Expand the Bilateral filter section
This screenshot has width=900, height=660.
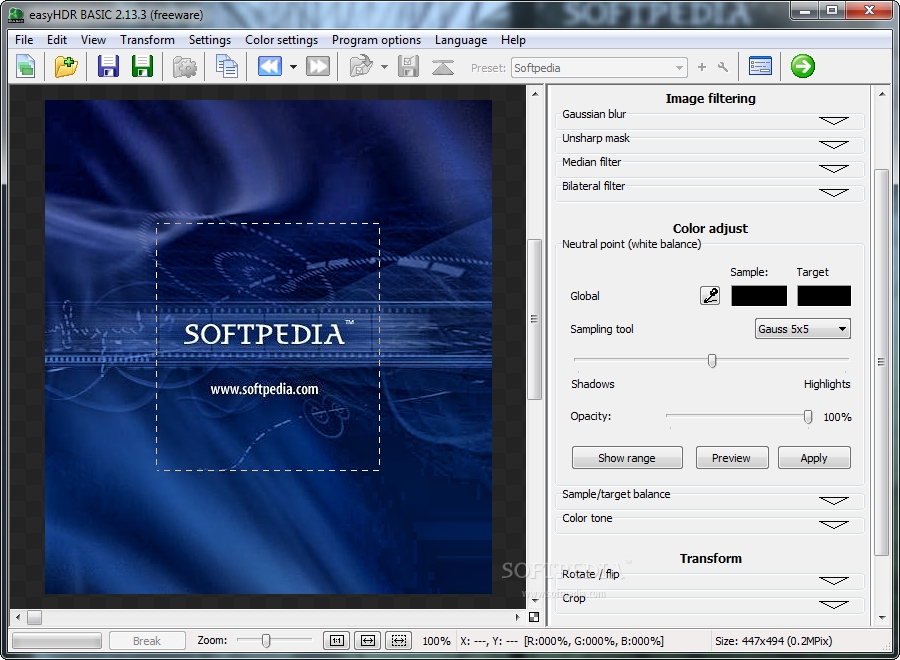[833, 193]
